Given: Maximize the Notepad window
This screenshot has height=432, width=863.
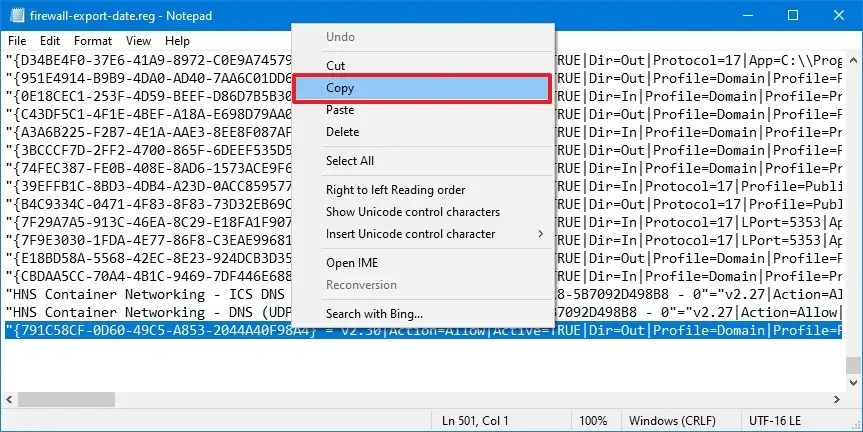Looking at the screenshot, I should [793, 15].
